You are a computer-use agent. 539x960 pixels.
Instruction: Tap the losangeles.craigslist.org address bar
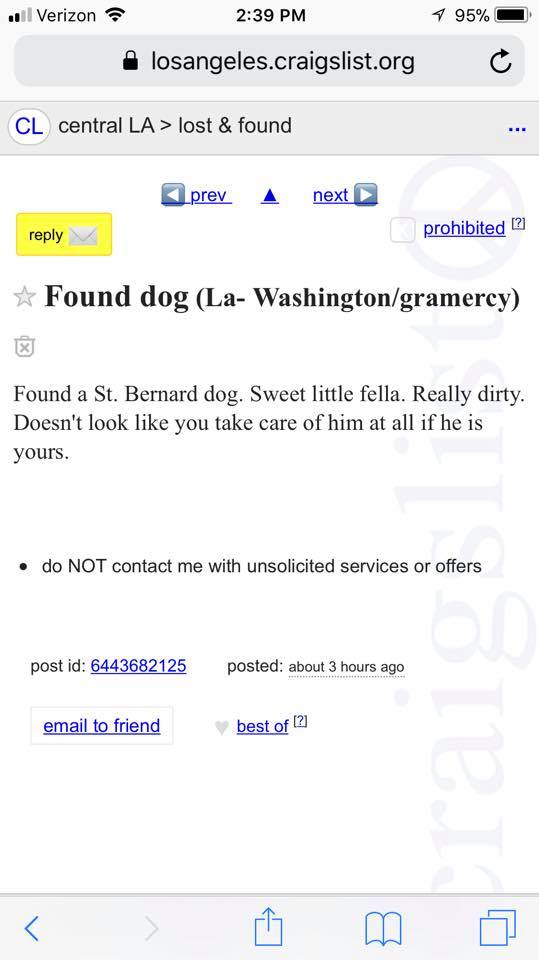(x=270, y=61)
